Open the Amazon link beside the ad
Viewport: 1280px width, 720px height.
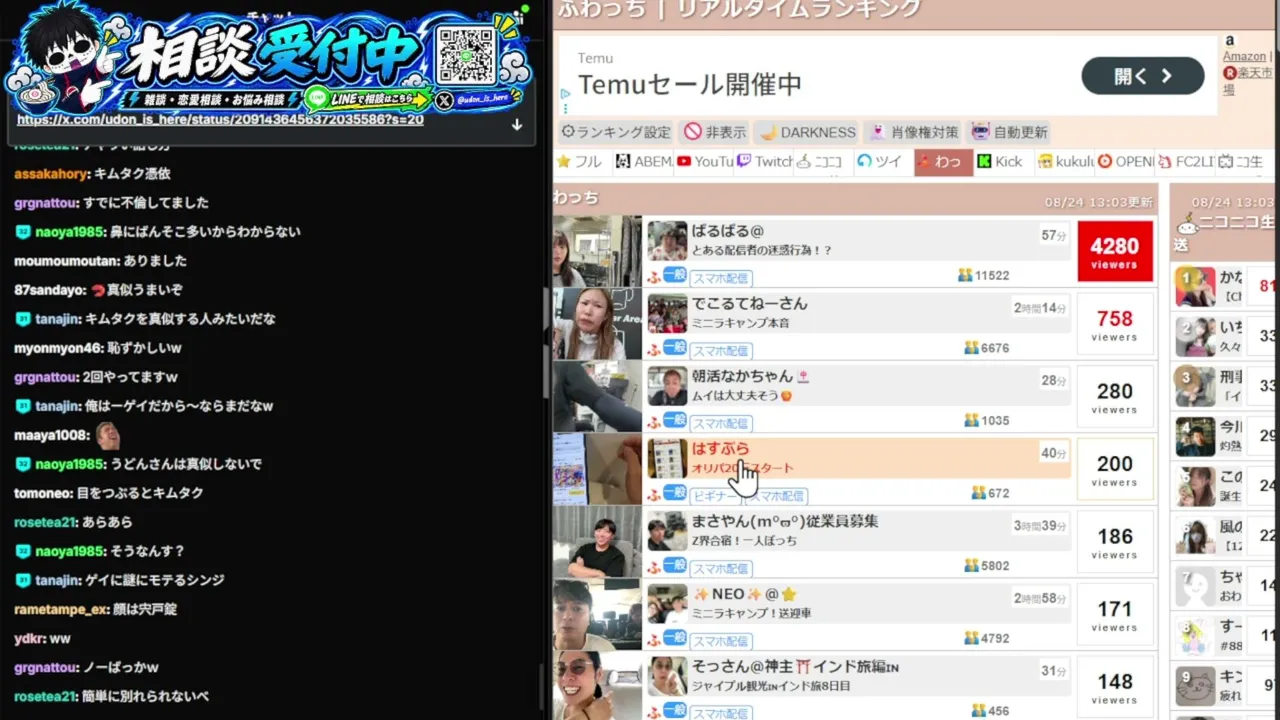(1244, 56)
